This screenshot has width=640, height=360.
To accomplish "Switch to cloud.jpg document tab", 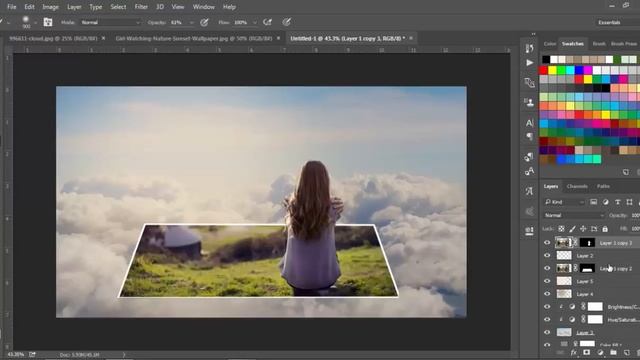I will (x=53, y=38).
